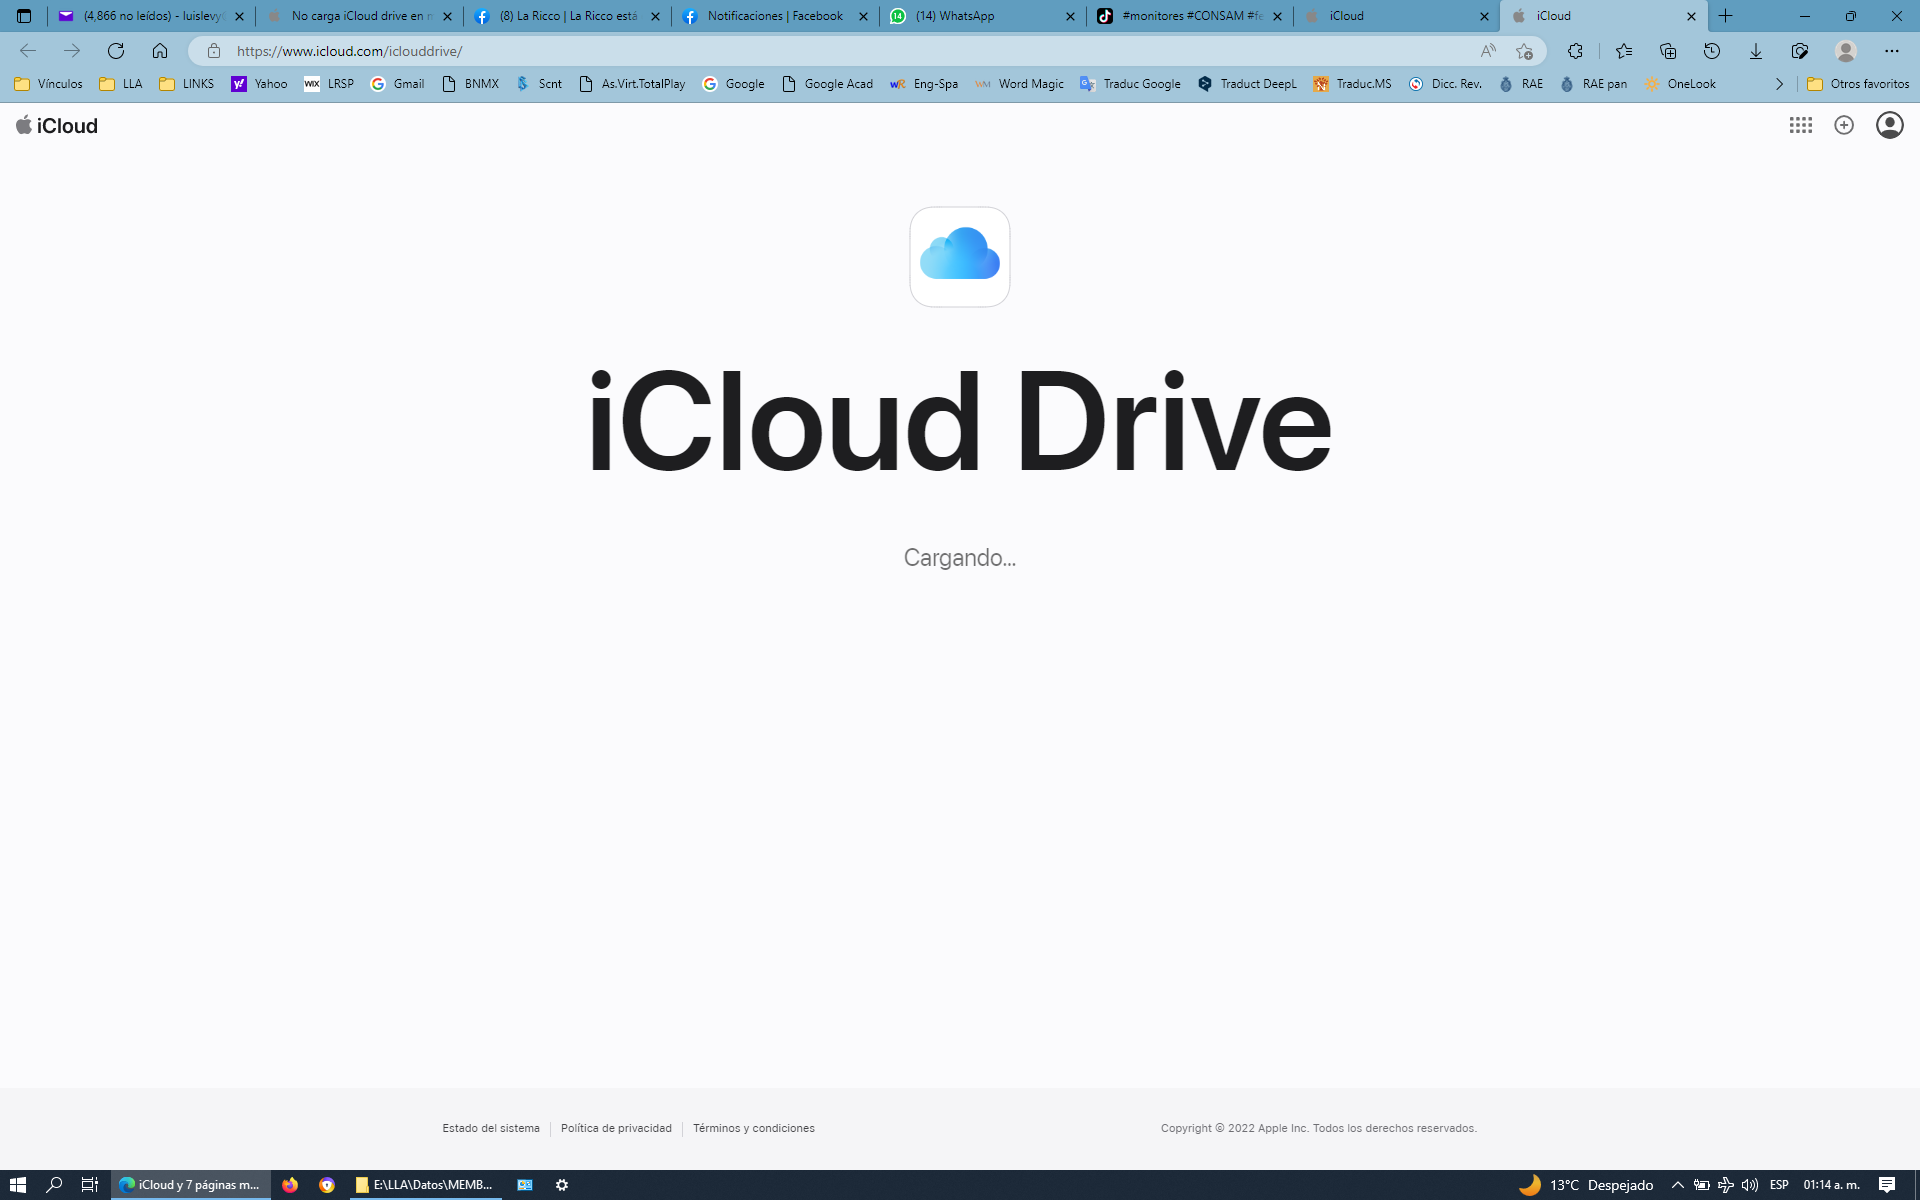Open the Otros favoritos folder

(x=1858, y=84)
